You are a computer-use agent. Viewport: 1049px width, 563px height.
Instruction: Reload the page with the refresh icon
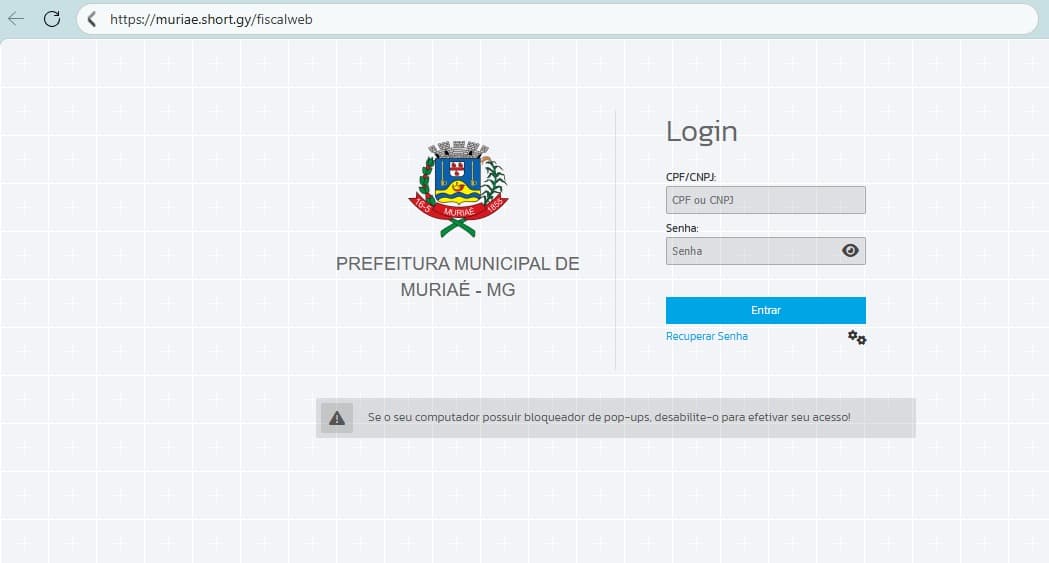point(52,19)
